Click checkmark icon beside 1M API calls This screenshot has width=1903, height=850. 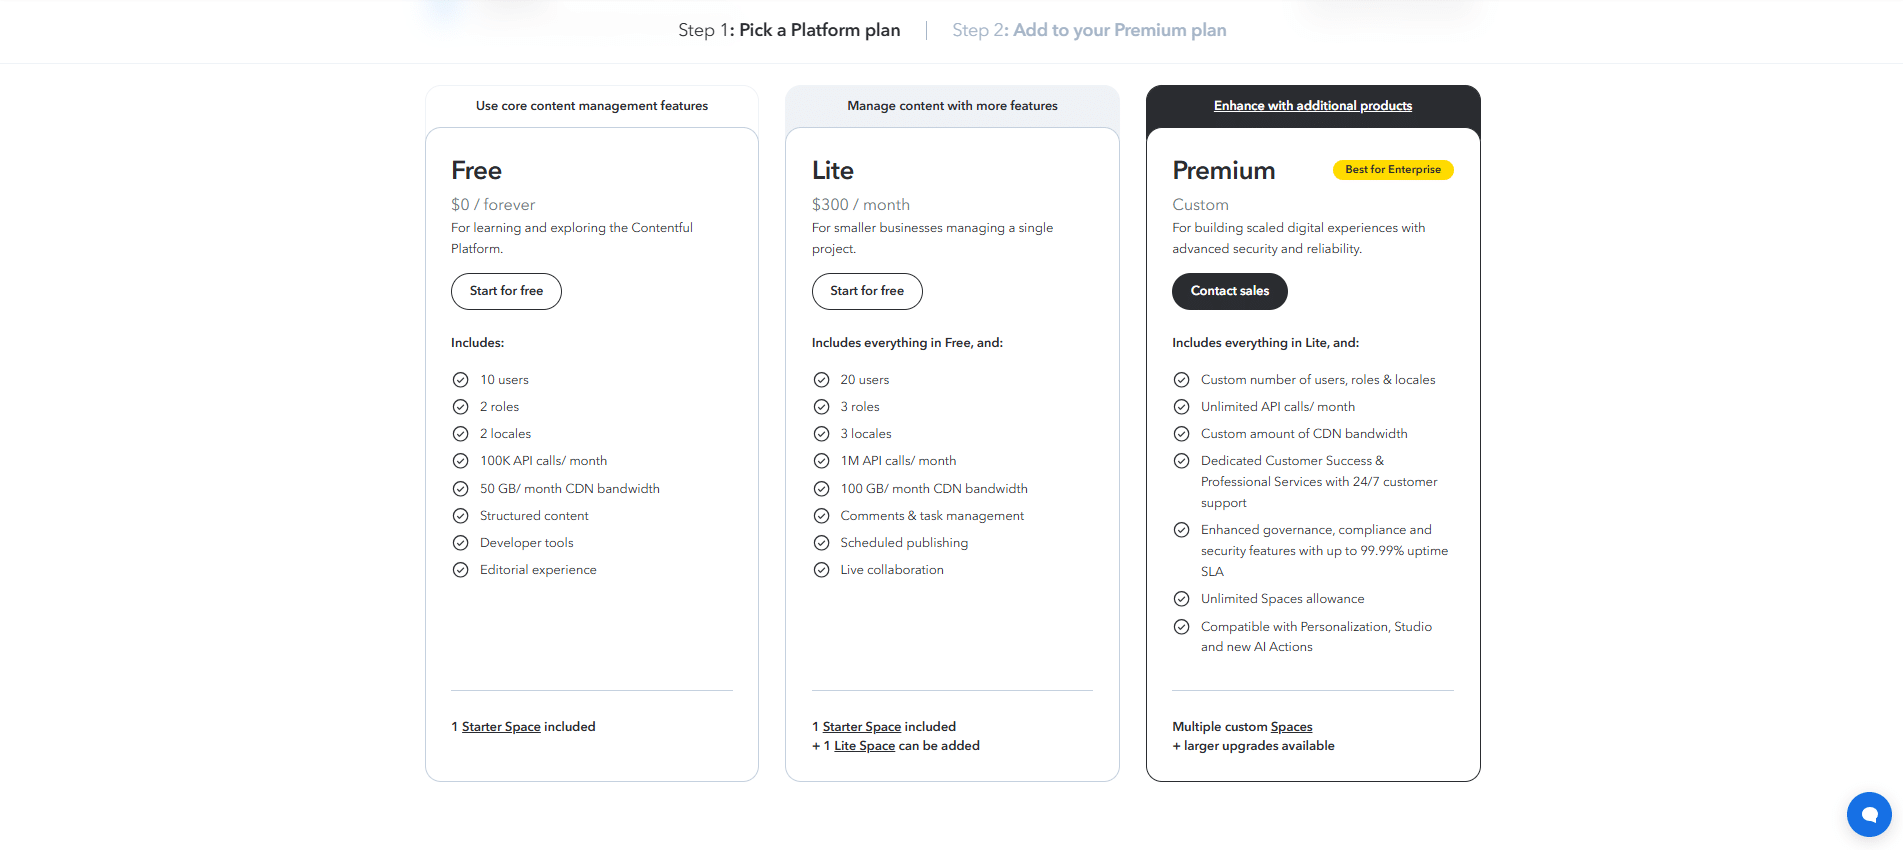click(x=821, y=461)
